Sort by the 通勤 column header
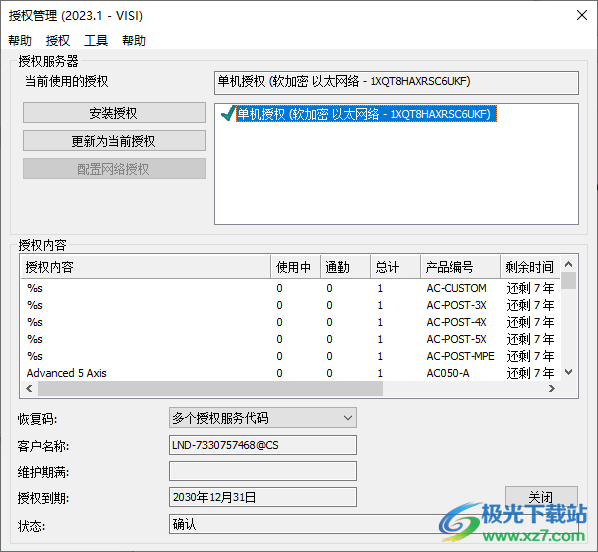The width and height of the screenshot is (598, 552). [345, 267]
